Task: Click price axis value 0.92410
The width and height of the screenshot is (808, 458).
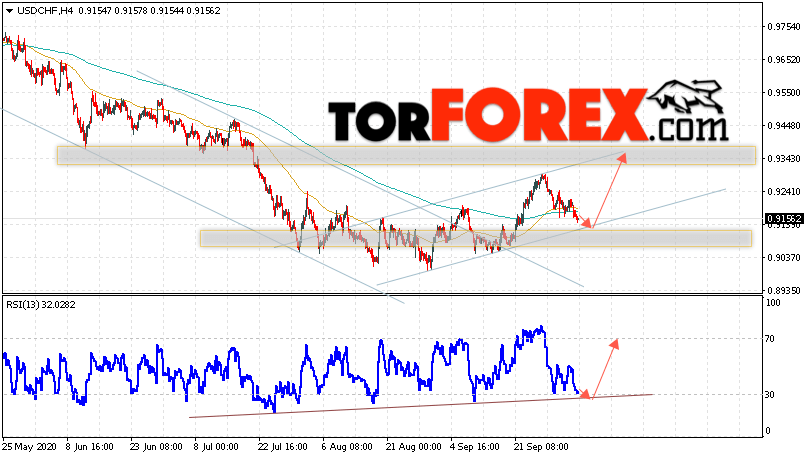Action: 783,192
